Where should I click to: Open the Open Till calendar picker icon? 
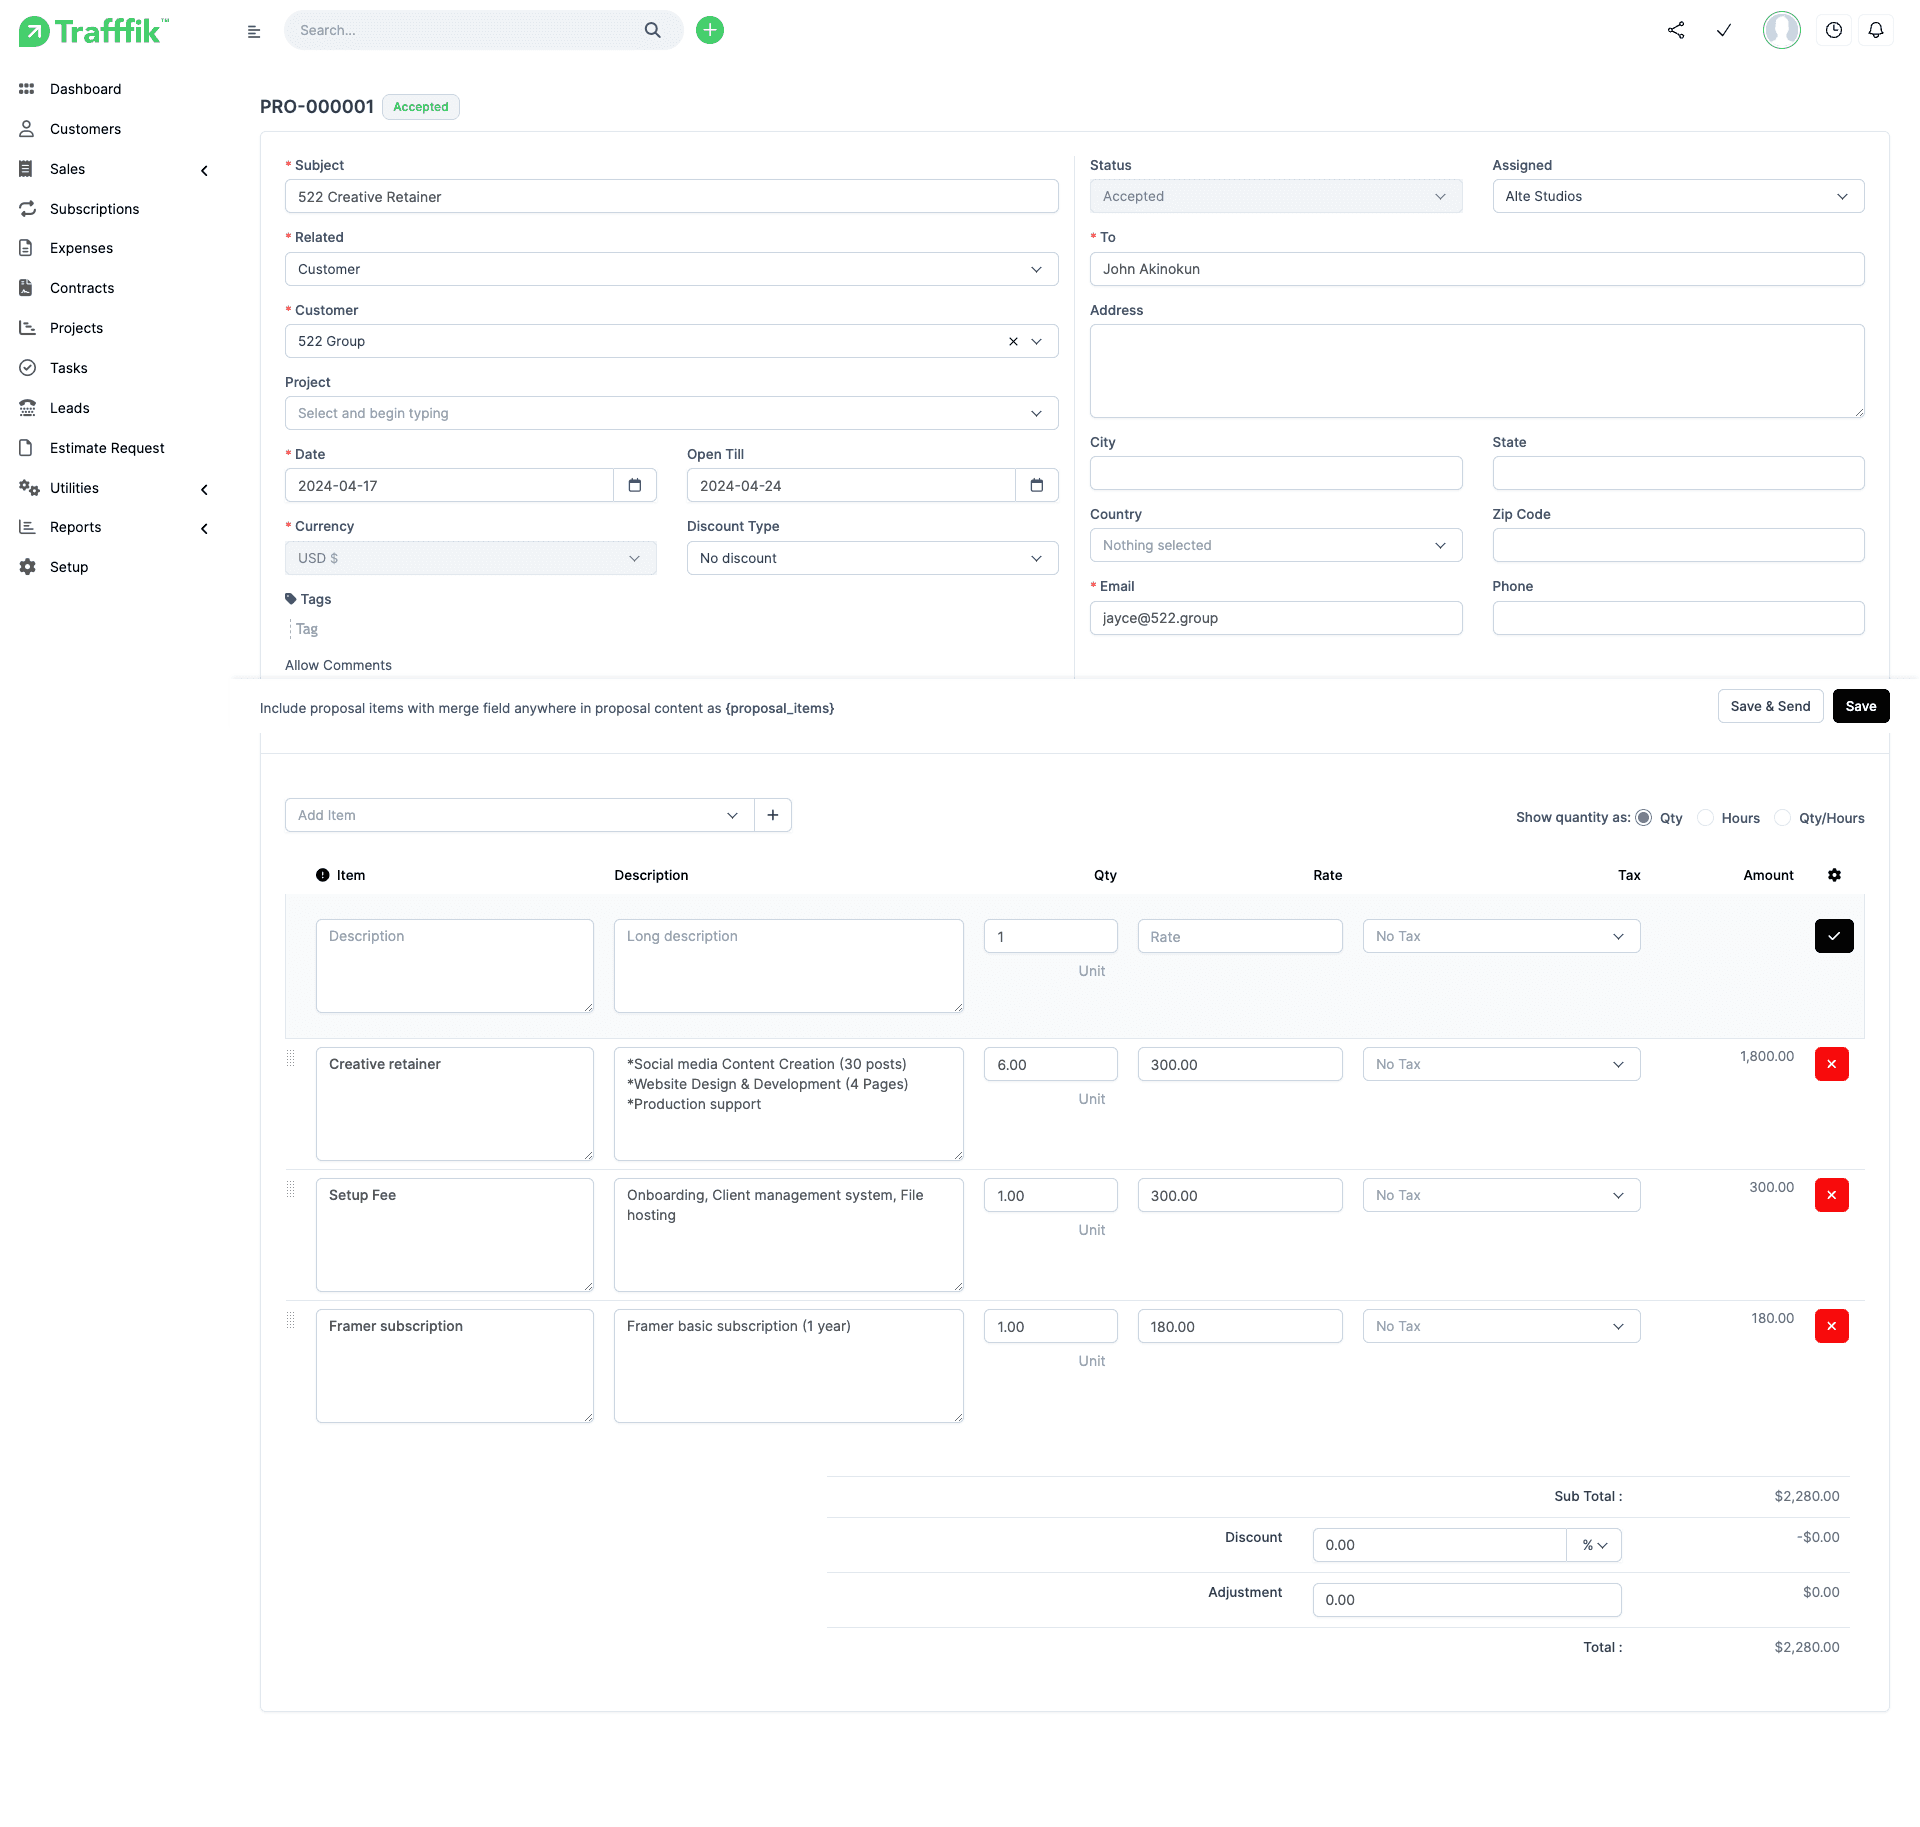(x=1037, y=485)
